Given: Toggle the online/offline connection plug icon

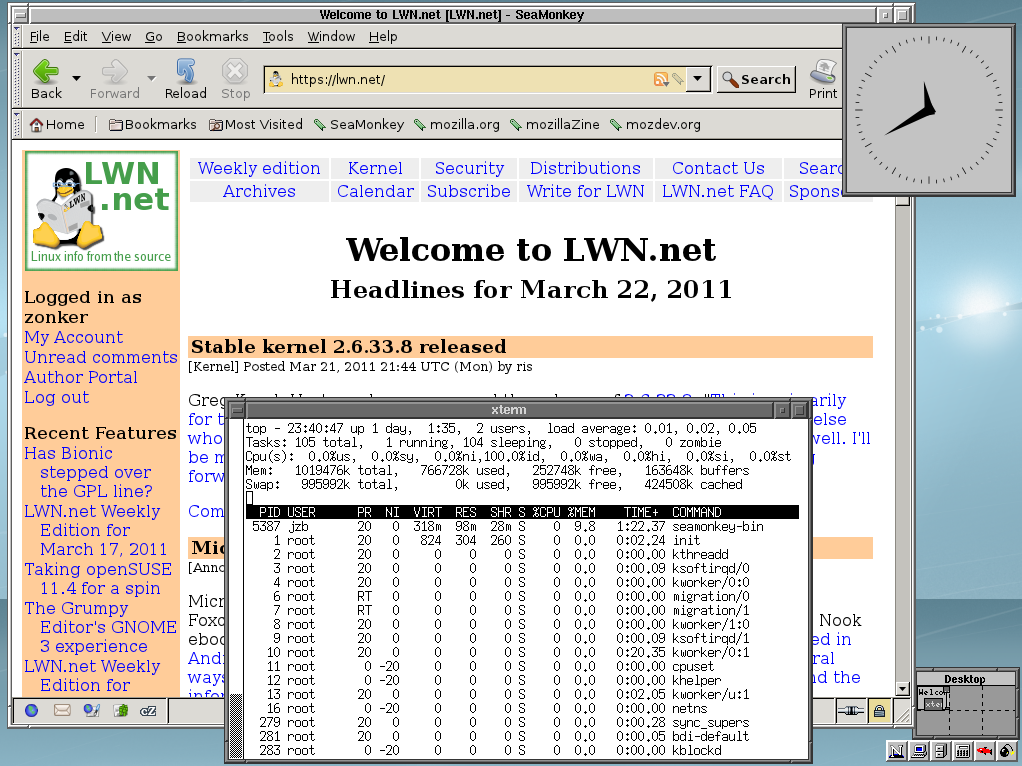Looking at the screenshot, I should 850,711.
